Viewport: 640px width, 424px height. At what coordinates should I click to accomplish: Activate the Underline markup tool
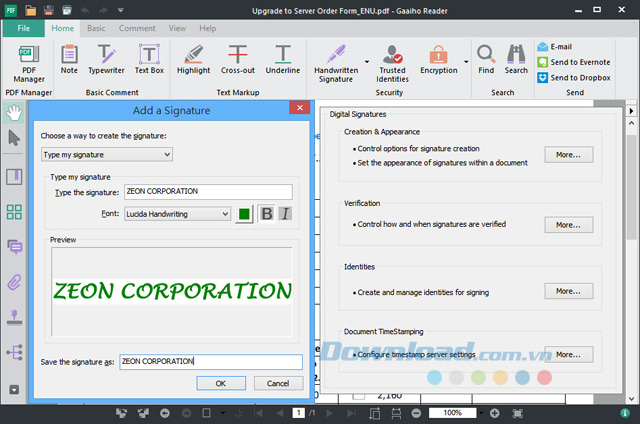(282, 60)
